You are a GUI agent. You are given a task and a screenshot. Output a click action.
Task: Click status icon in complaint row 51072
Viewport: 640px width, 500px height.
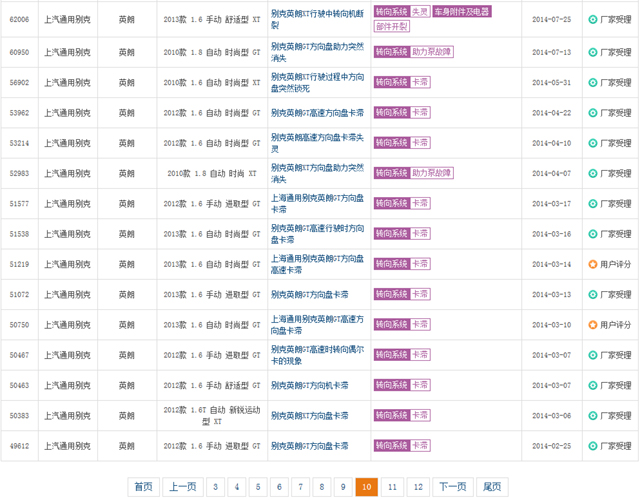[593, 294]
